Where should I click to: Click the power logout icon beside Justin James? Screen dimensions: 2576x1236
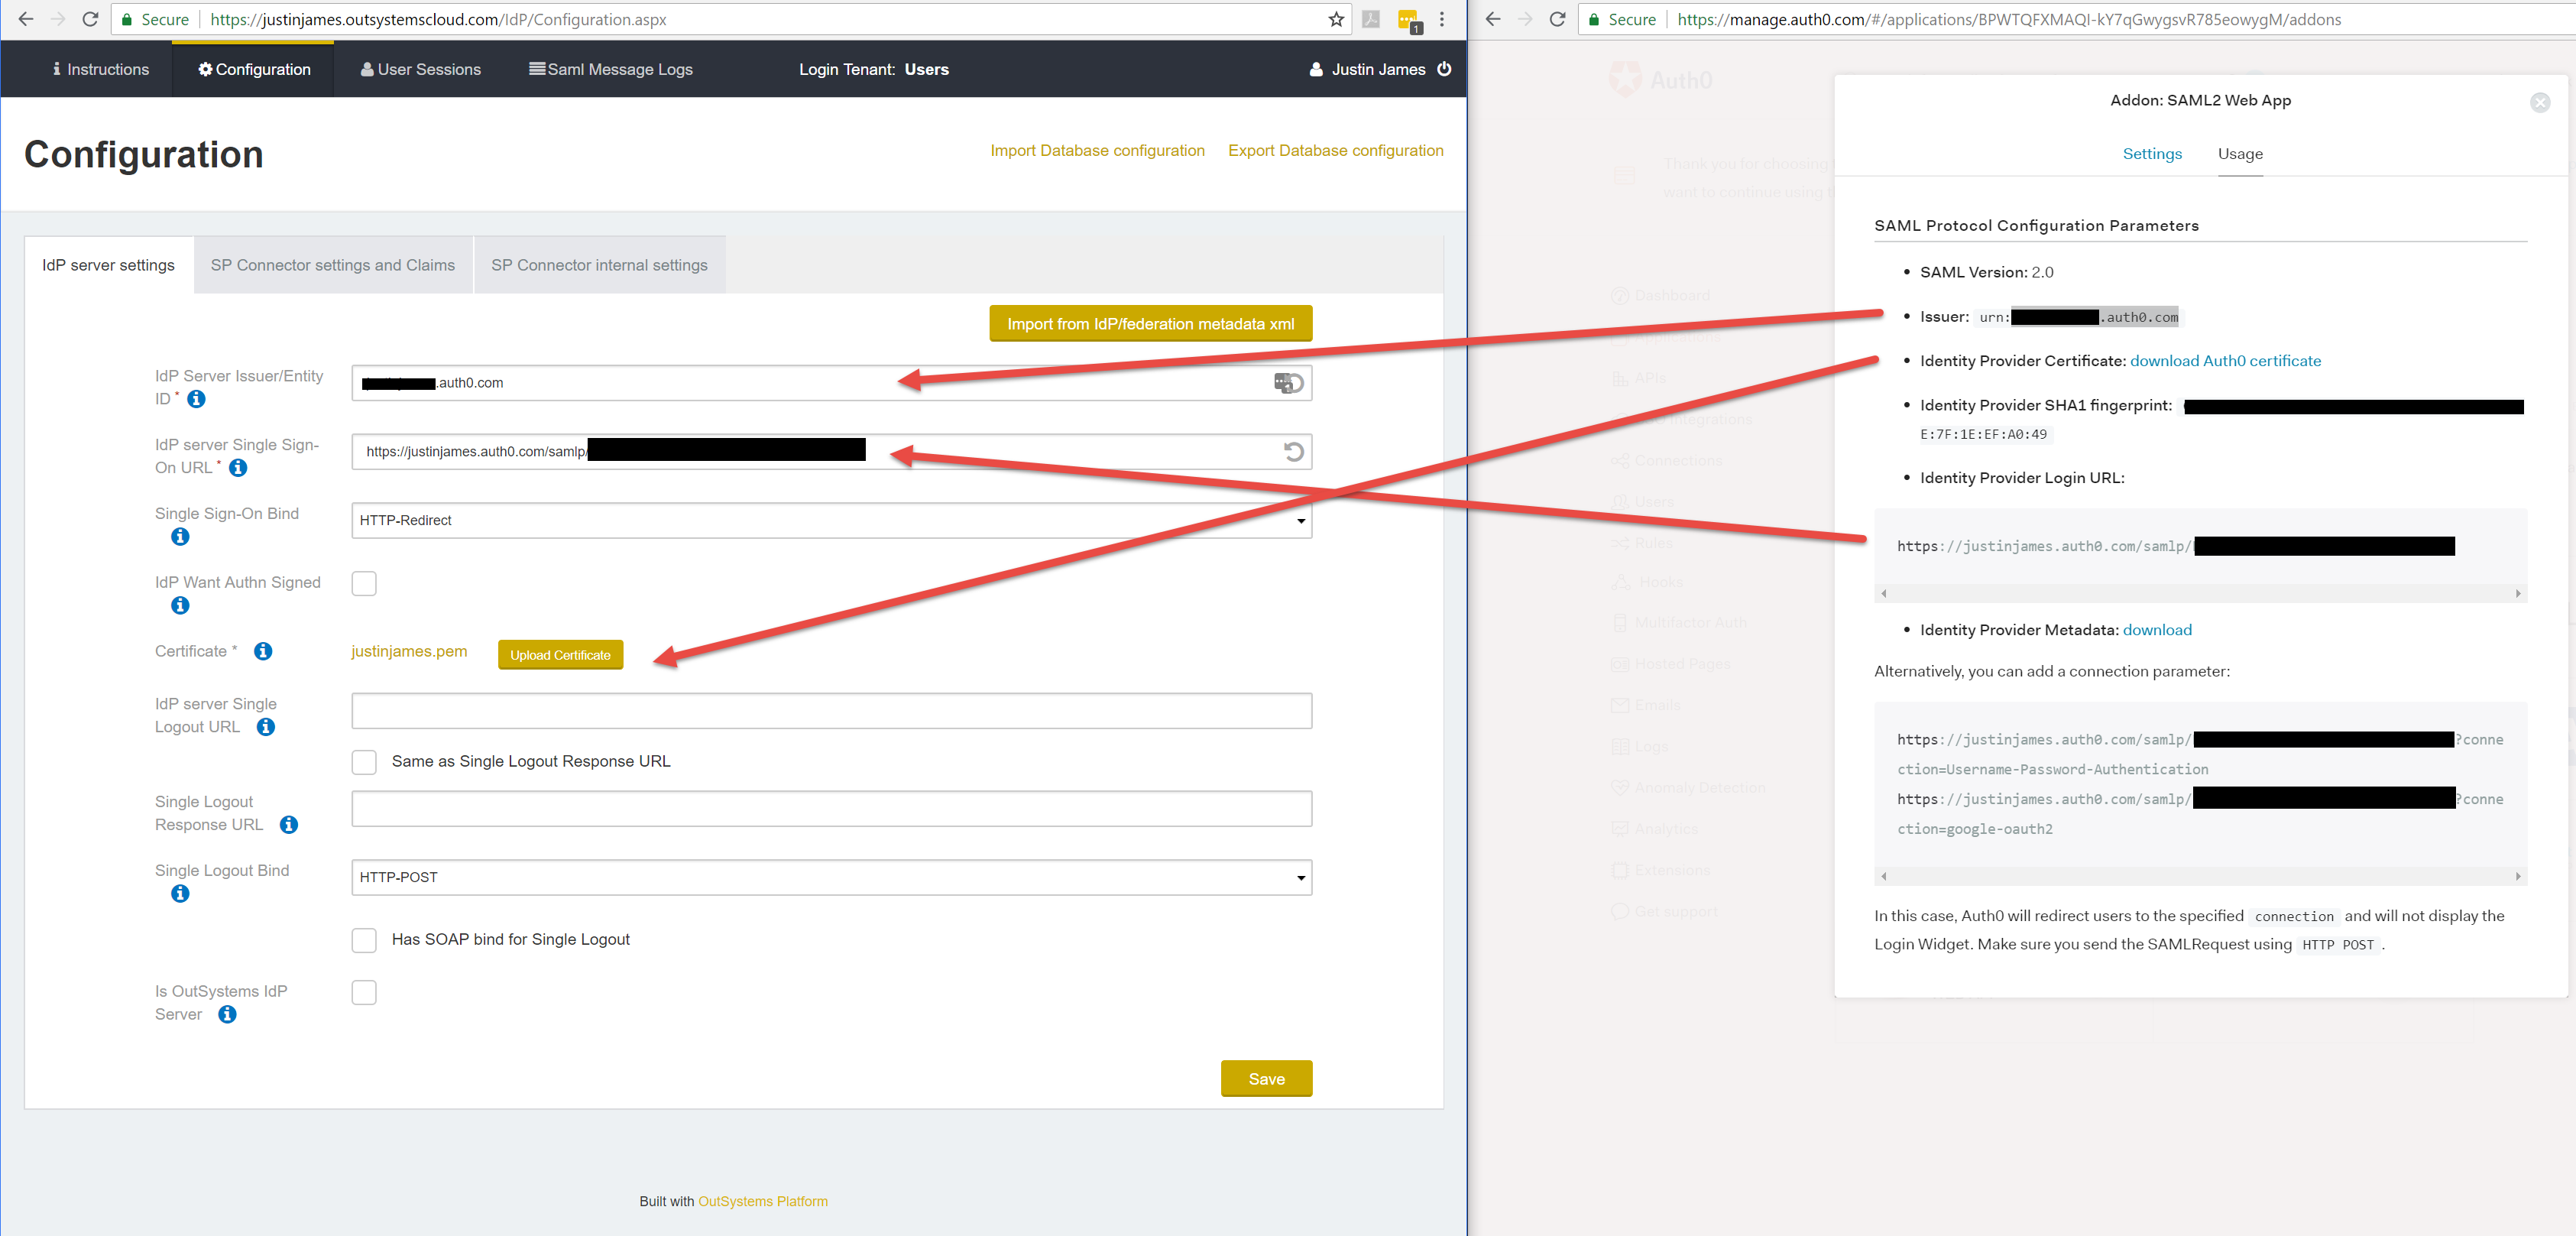1445,69
